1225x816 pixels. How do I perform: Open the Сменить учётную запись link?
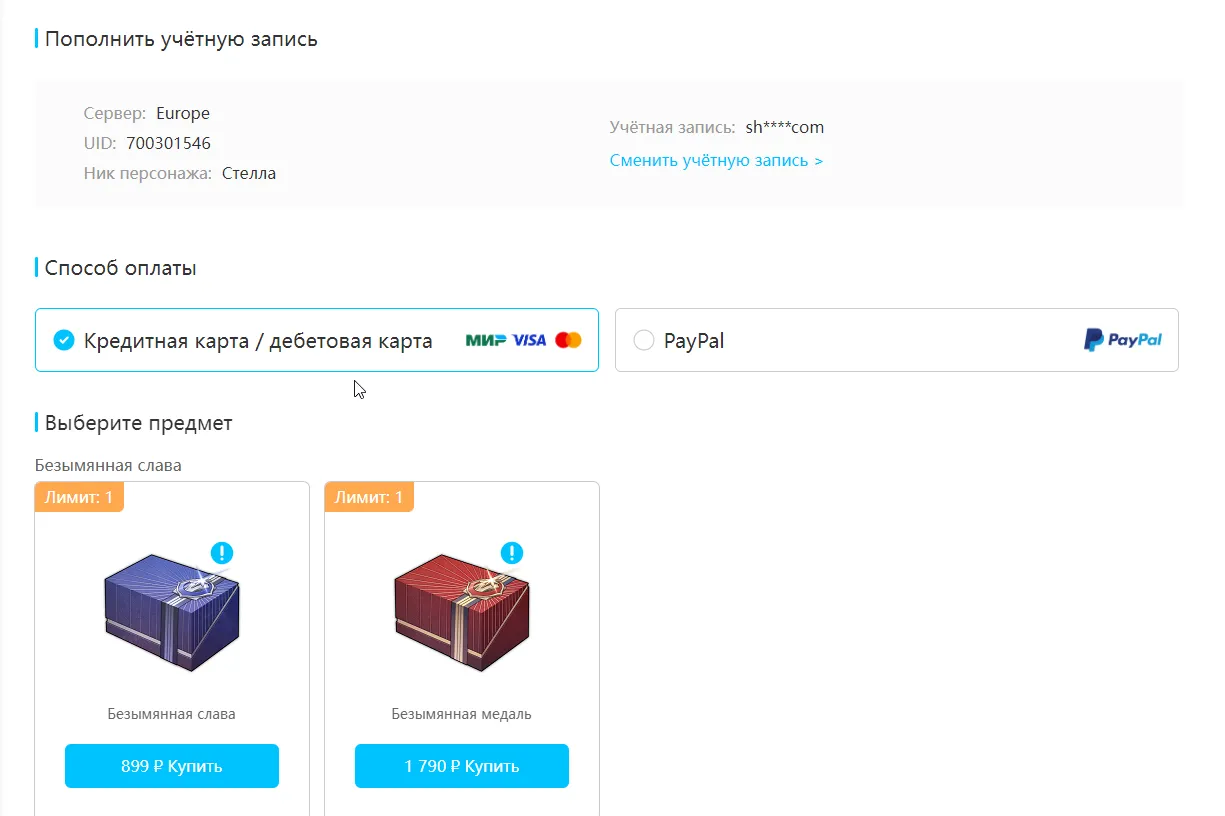tap(716, 160)
